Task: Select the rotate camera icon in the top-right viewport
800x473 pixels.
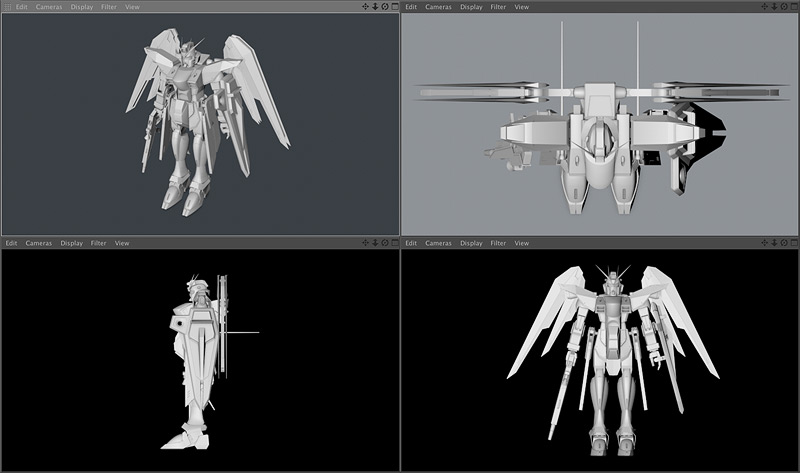Action: (784, 7)
